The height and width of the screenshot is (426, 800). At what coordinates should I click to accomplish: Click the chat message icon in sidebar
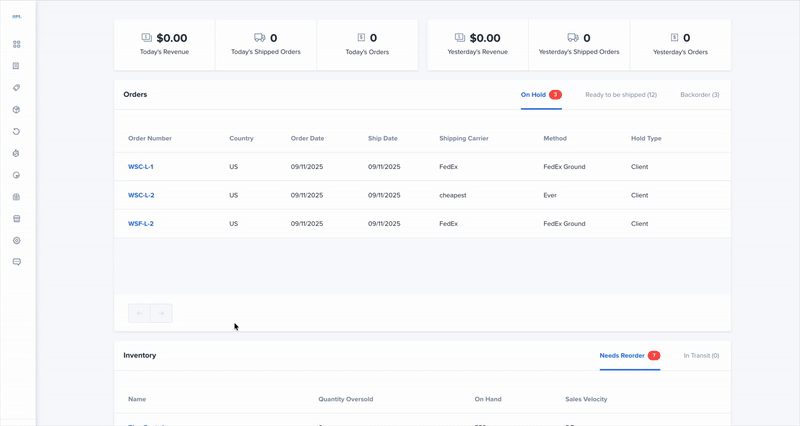(16, 262)
